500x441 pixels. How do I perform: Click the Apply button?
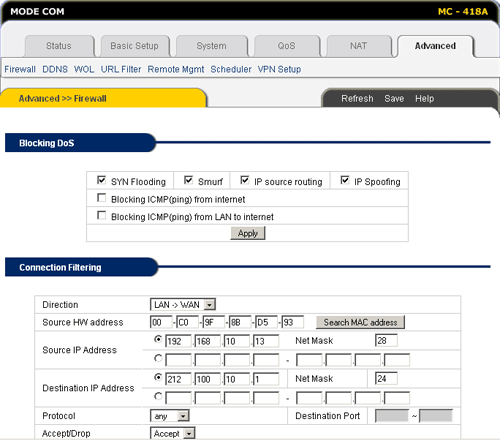[x=248, y=233]
